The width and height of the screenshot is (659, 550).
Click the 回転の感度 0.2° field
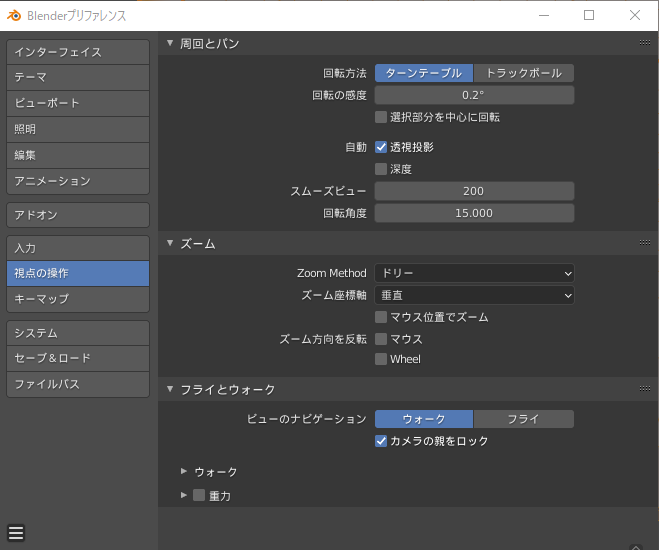pyautogui.click(x=474, y=95)
